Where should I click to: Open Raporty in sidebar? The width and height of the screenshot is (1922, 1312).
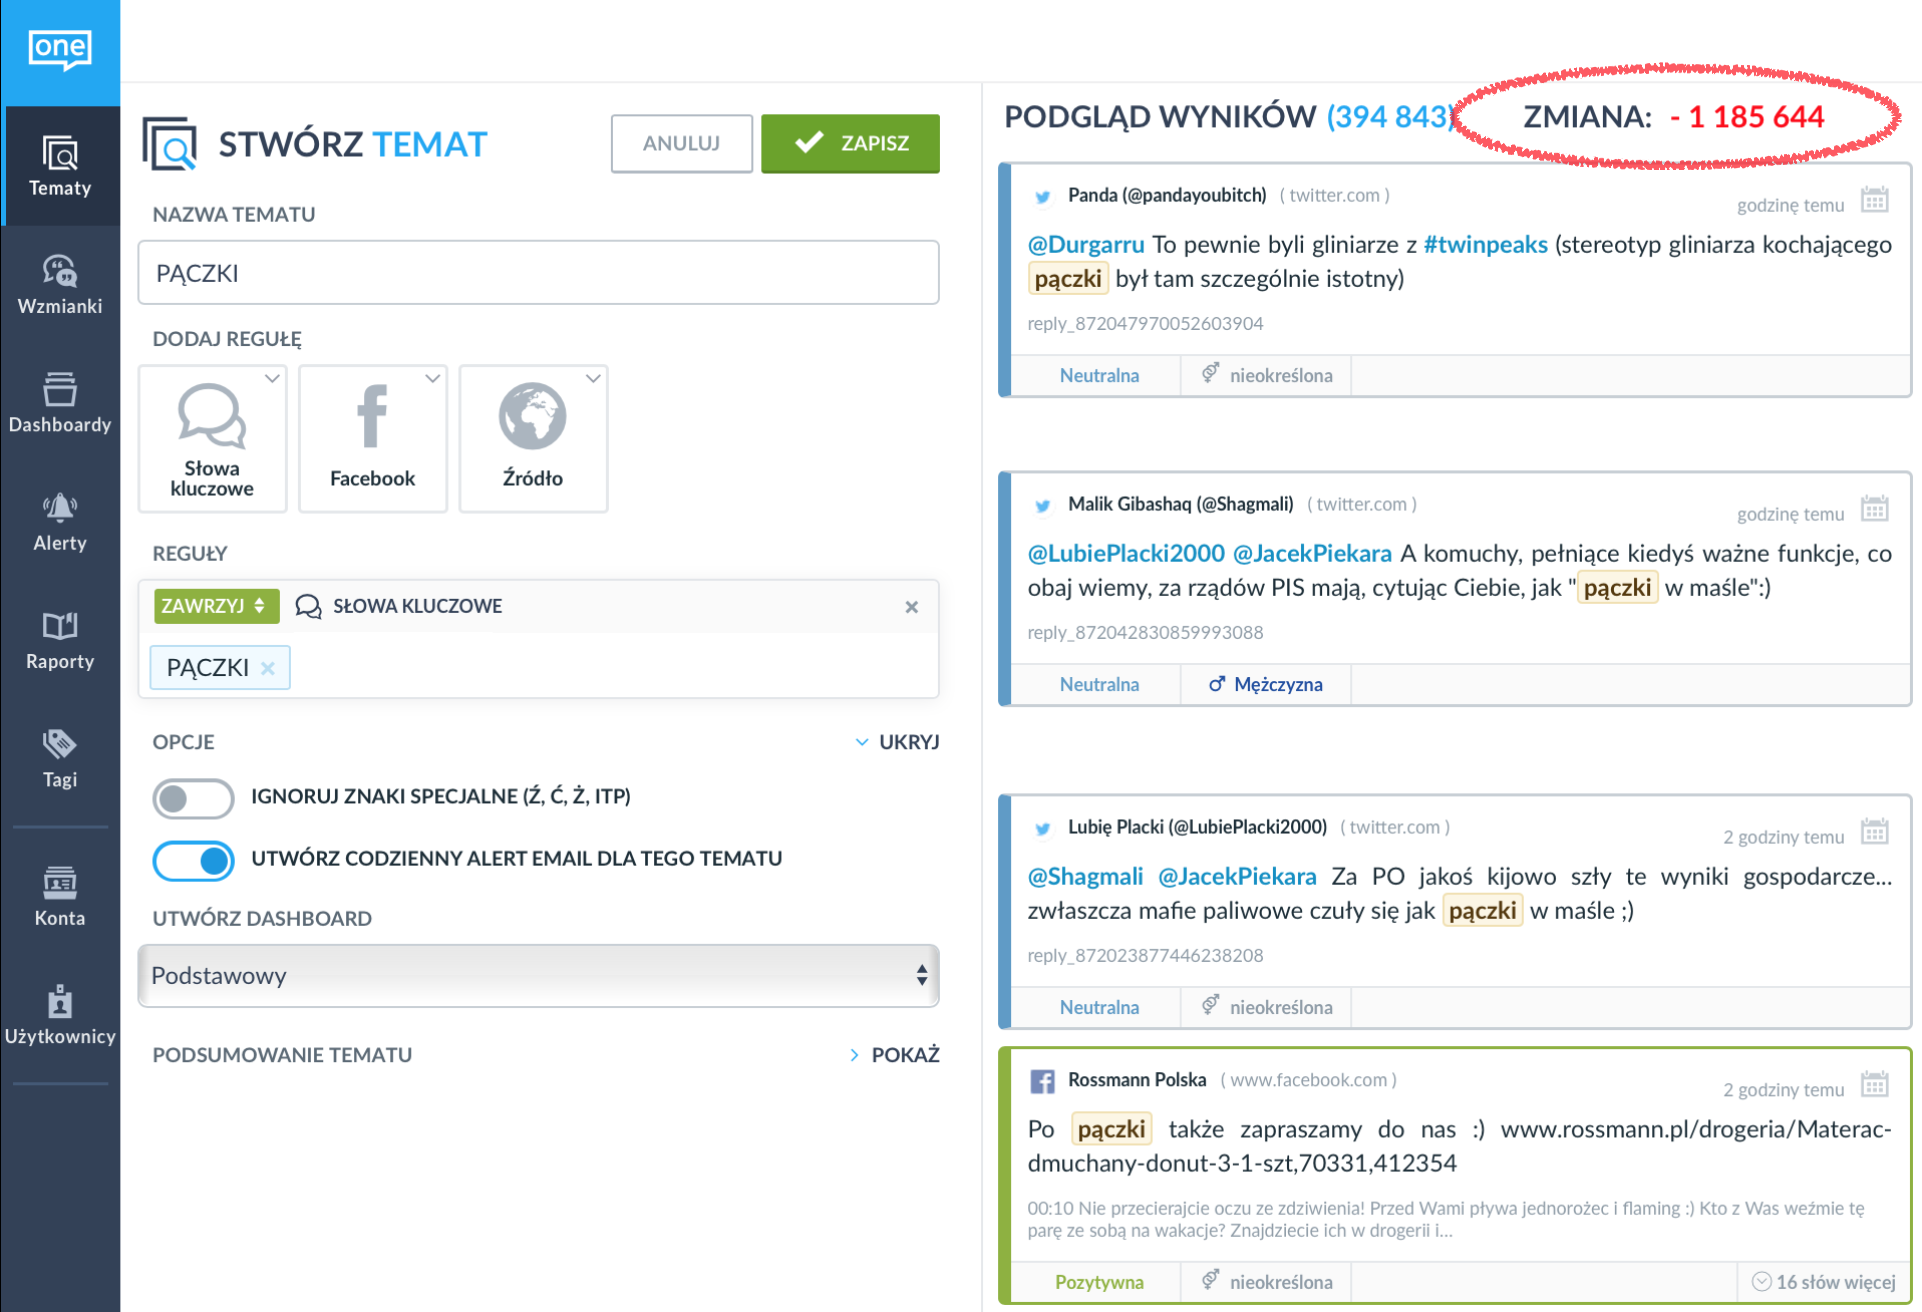[x=59, y=639]
